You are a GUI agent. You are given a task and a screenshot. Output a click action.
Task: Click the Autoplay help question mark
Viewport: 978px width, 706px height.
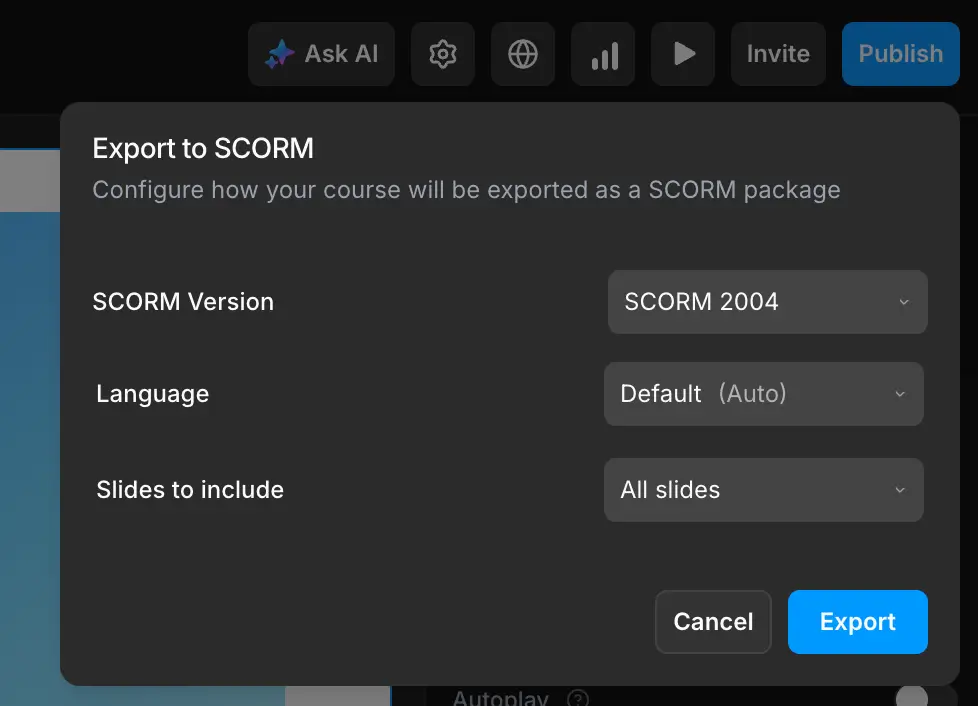pyautogui.click(x=577, y=698)
